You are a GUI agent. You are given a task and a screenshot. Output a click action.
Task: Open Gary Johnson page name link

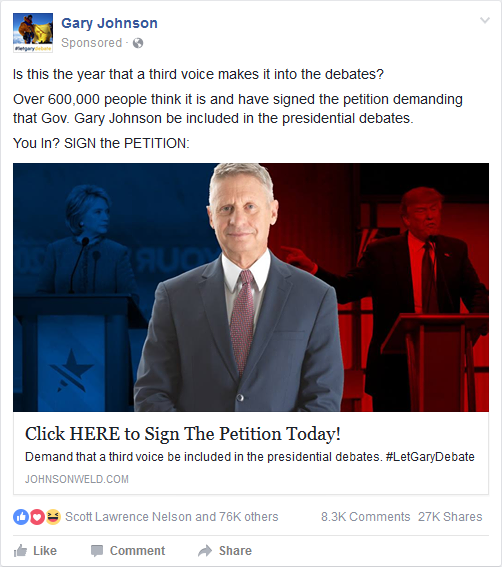click(109, 23)
